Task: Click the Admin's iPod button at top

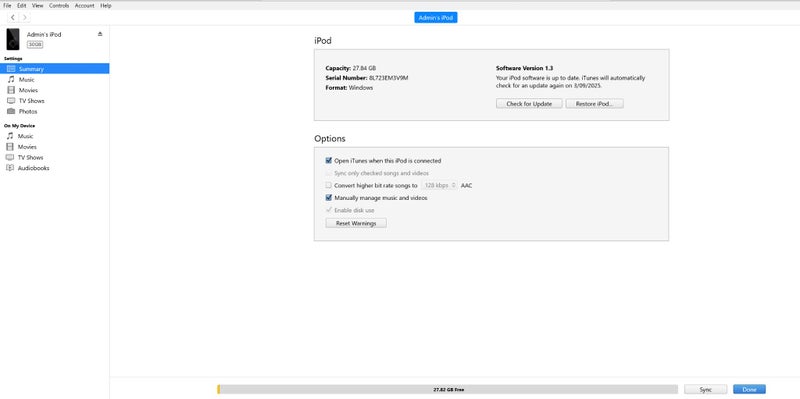Action: [436, 17]
